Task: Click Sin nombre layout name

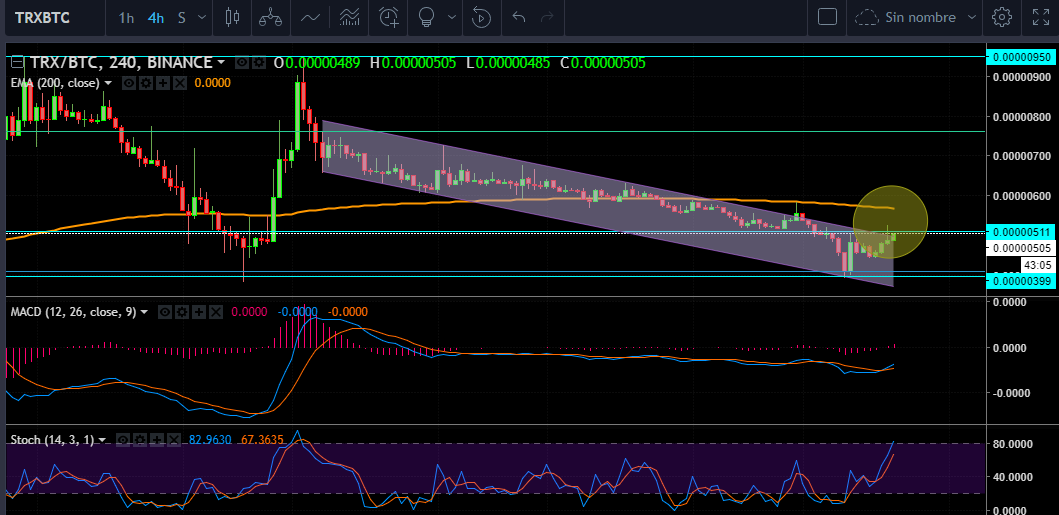Action: (921, 18)
